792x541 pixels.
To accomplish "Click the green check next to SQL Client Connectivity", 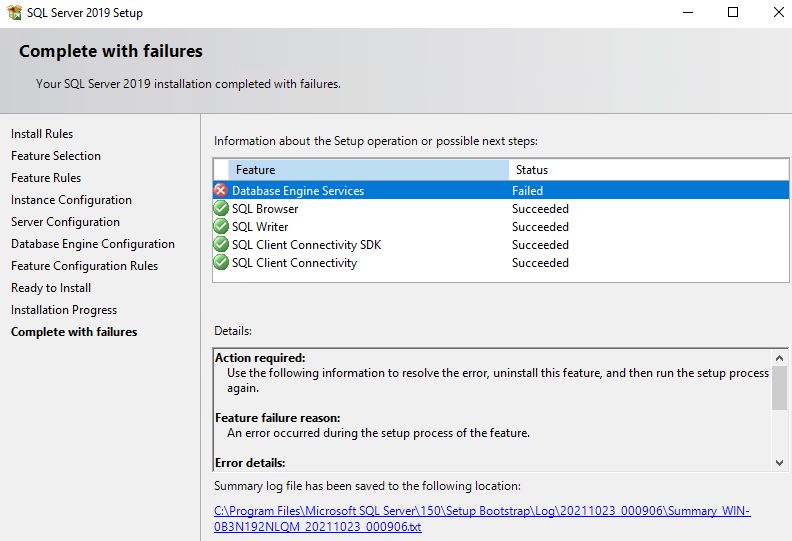I will coord(221,263).
